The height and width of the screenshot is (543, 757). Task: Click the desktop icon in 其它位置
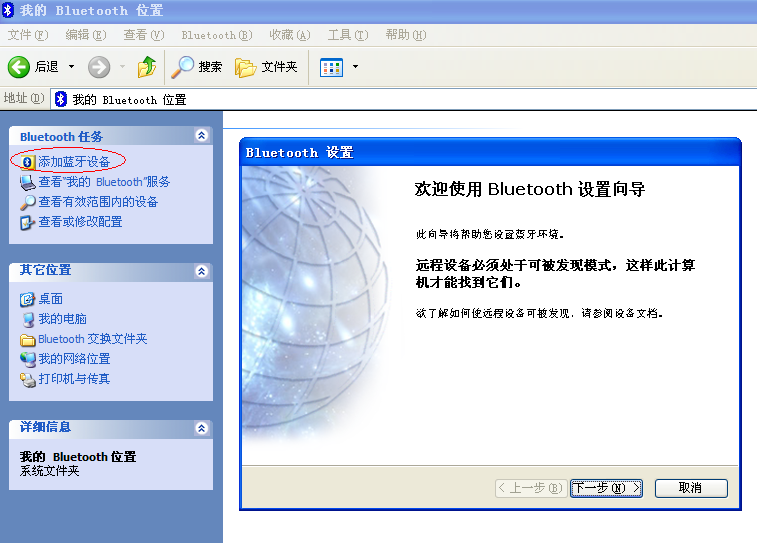coord(28,299)
